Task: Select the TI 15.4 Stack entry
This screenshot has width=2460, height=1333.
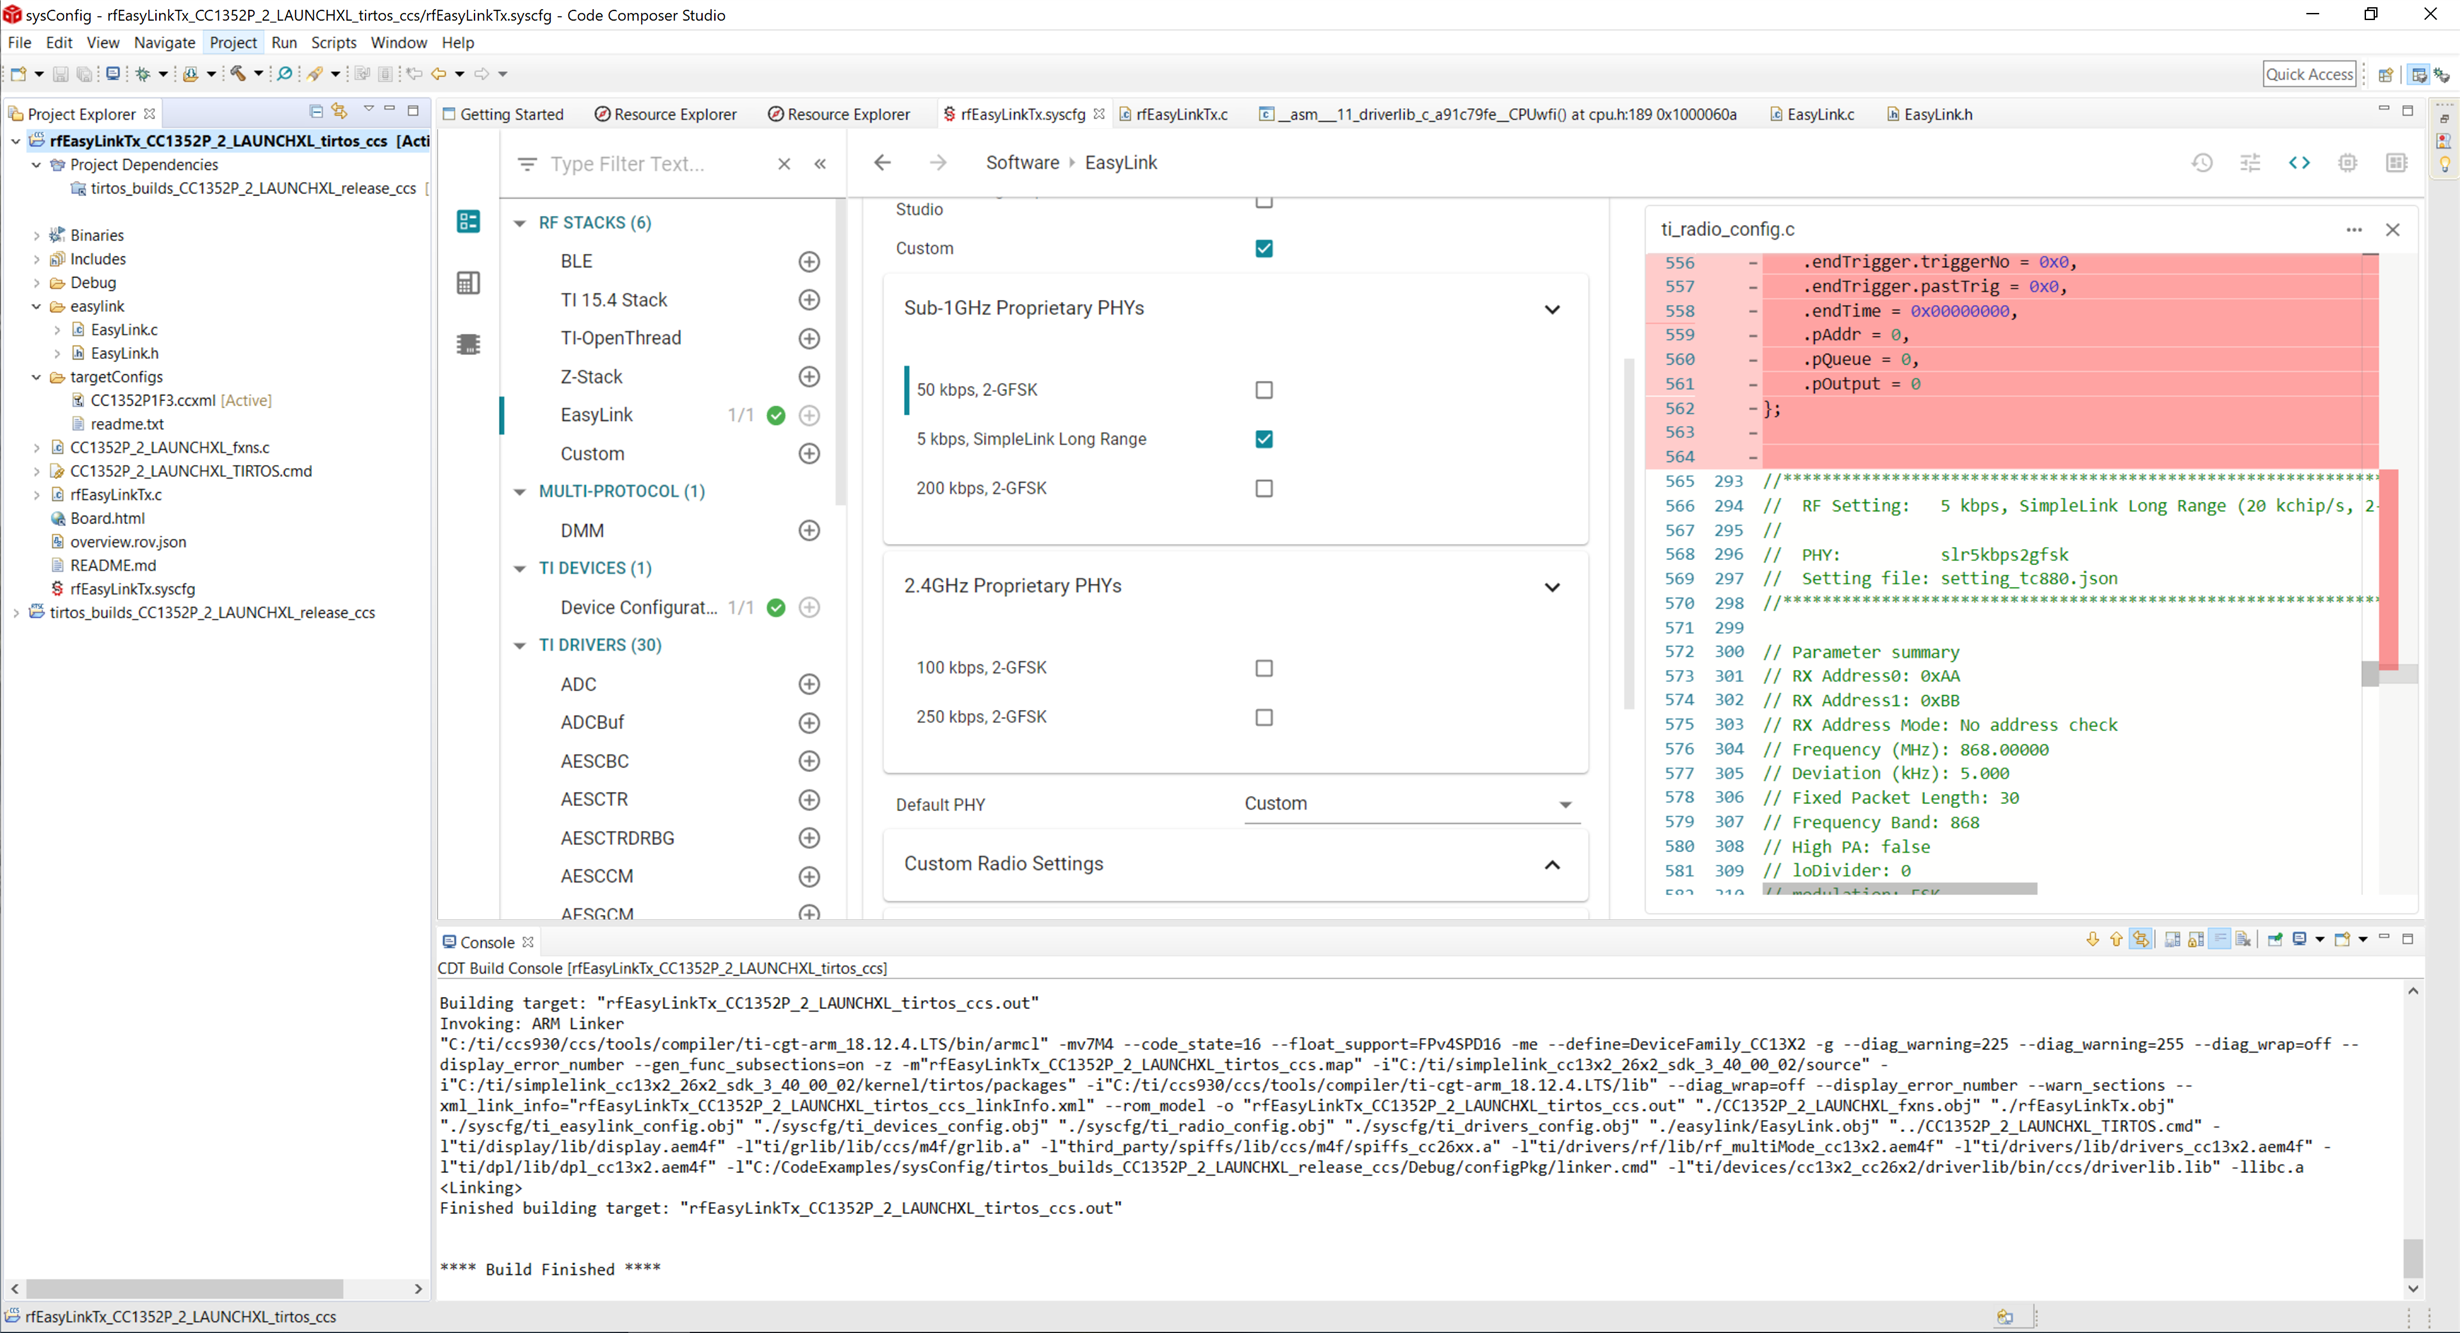Action: click(x=613, y=299)
